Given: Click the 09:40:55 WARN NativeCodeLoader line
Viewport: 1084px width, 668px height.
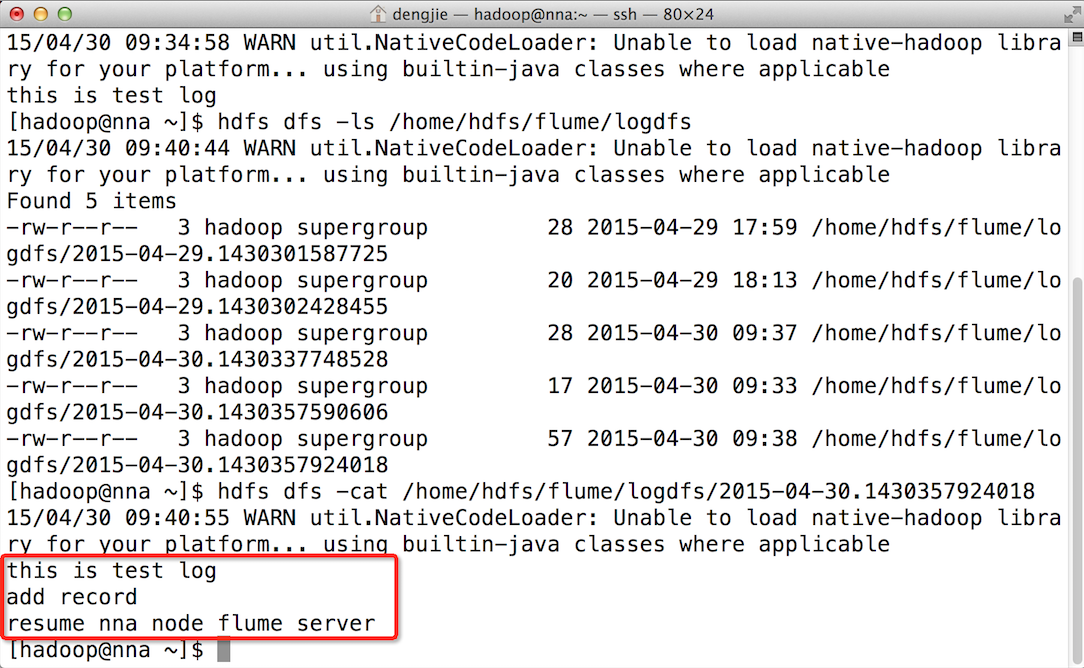Looking at the screenshot, I should 534,518.
